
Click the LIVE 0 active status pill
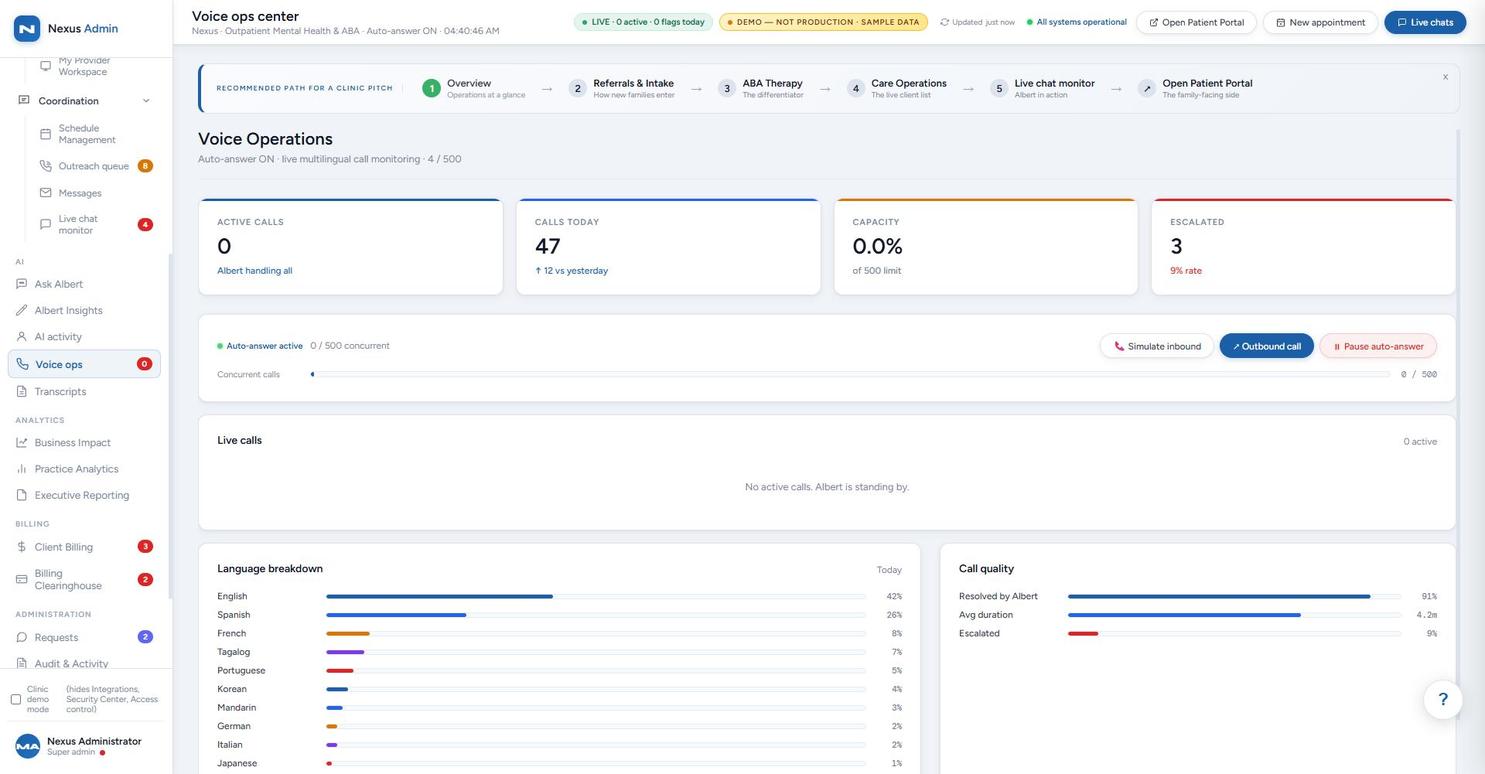click(643, 22)
